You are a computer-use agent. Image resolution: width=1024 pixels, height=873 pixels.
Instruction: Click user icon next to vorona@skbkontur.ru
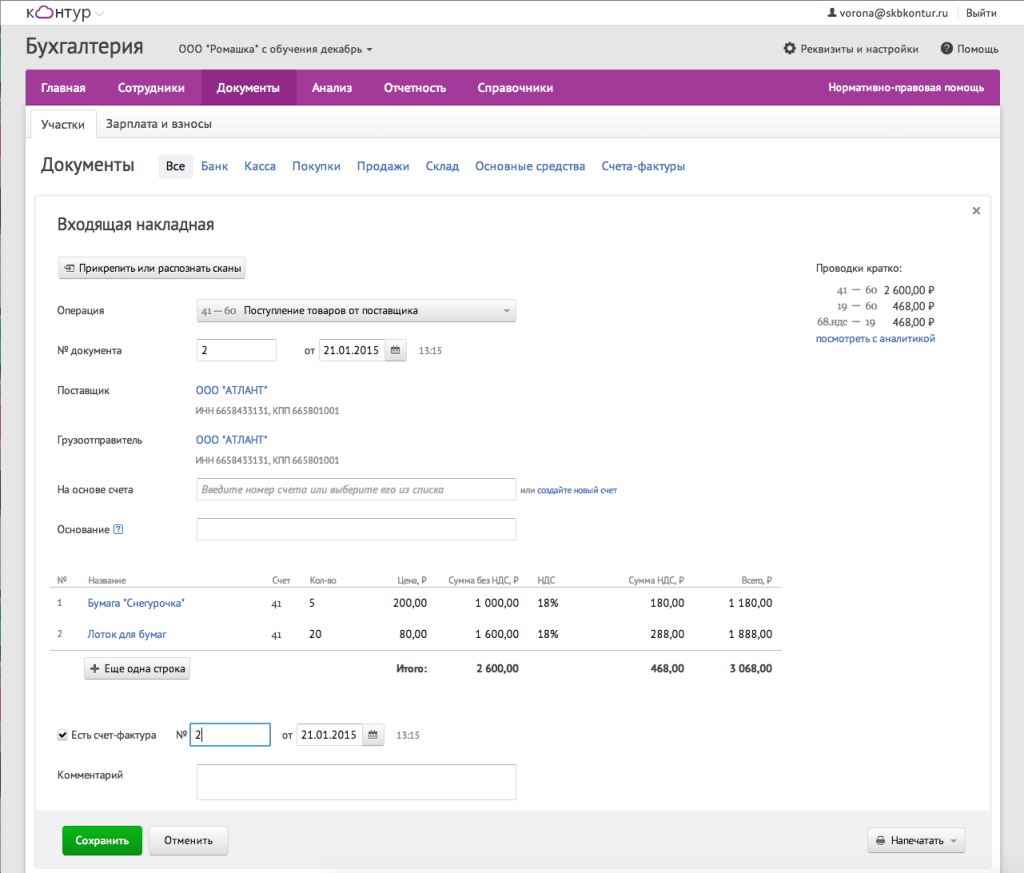point(831,13)
